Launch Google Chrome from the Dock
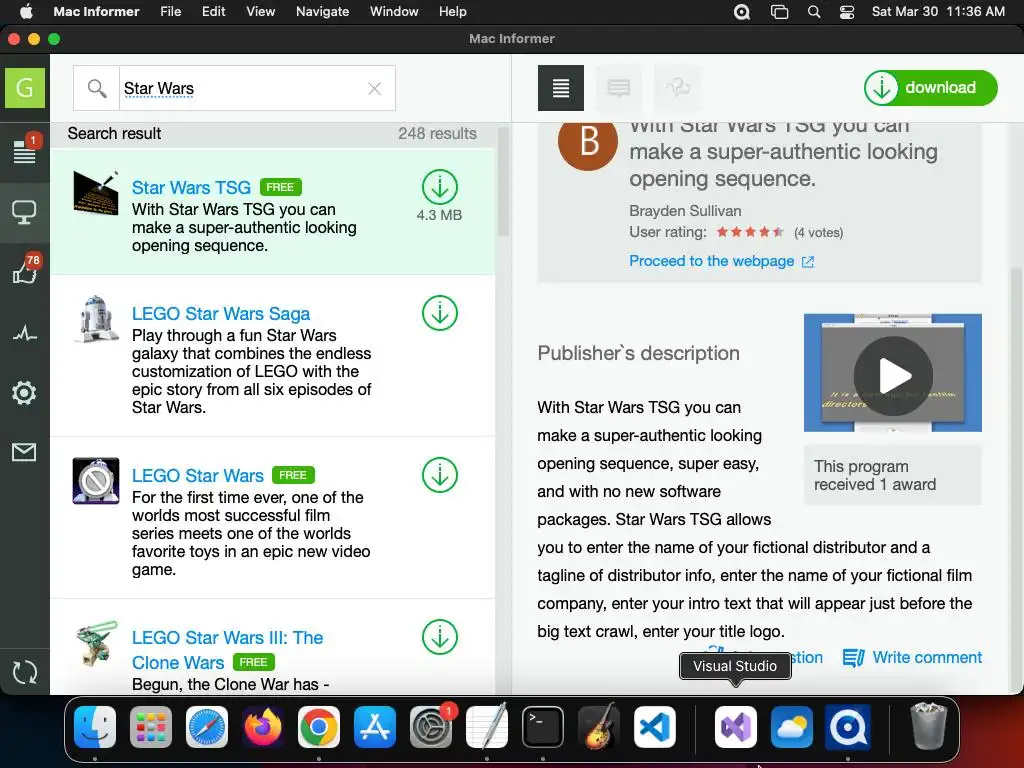 pos(319,727)
